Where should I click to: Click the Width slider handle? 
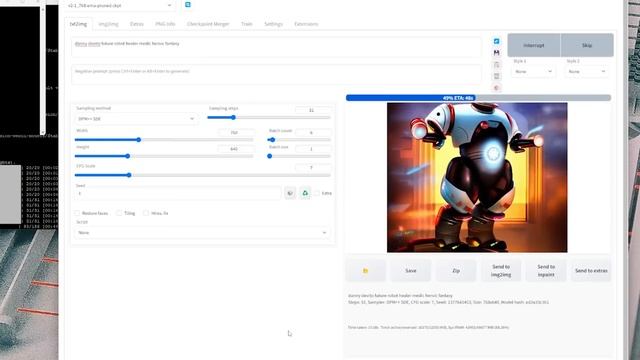point(139,140)
